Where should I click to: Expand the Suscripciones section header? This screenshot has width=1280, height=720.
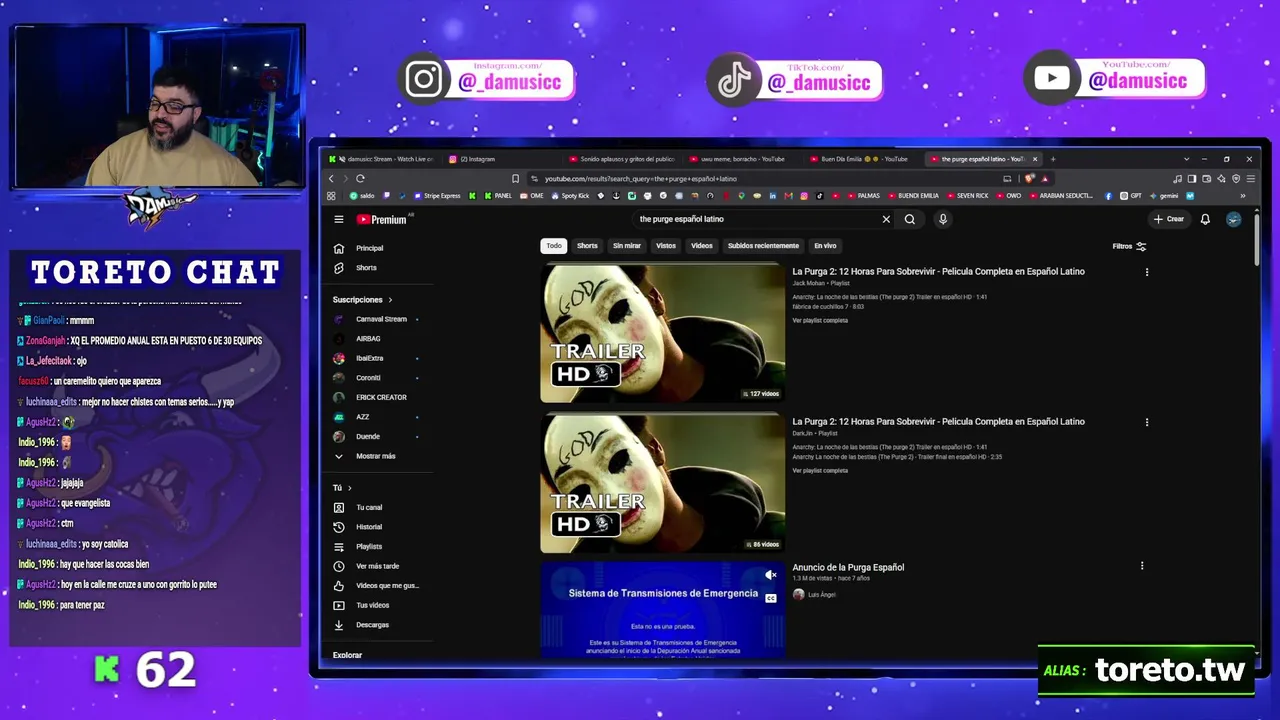(363, 300)
